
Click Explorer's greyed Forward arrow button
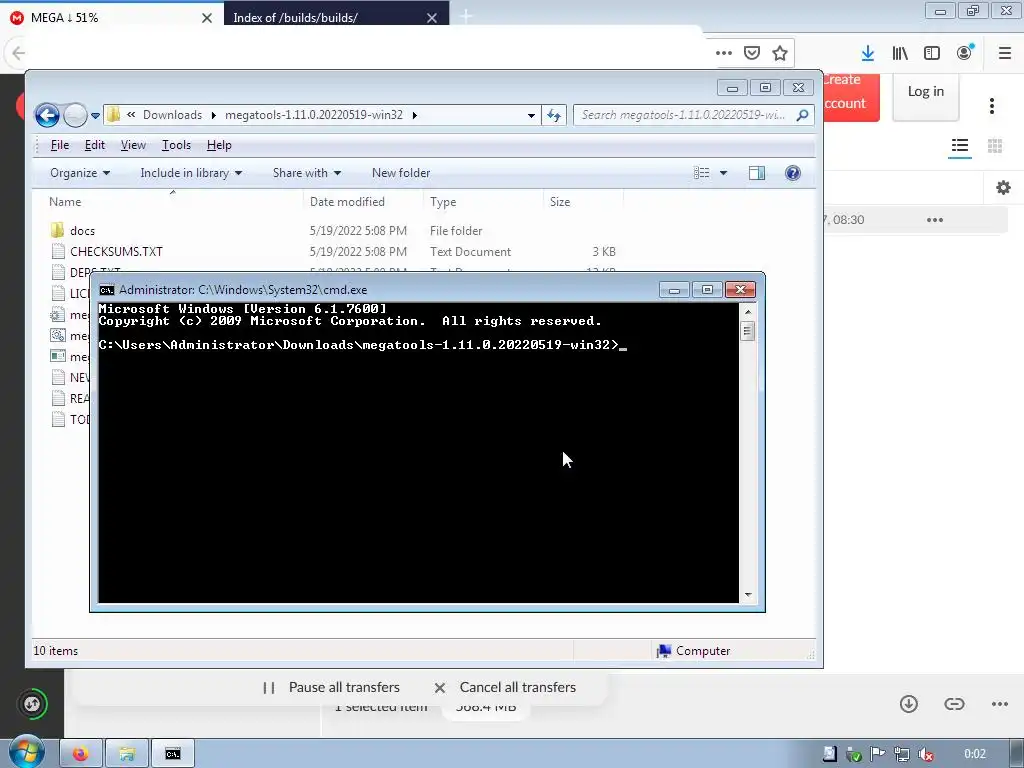coord(75,116)
